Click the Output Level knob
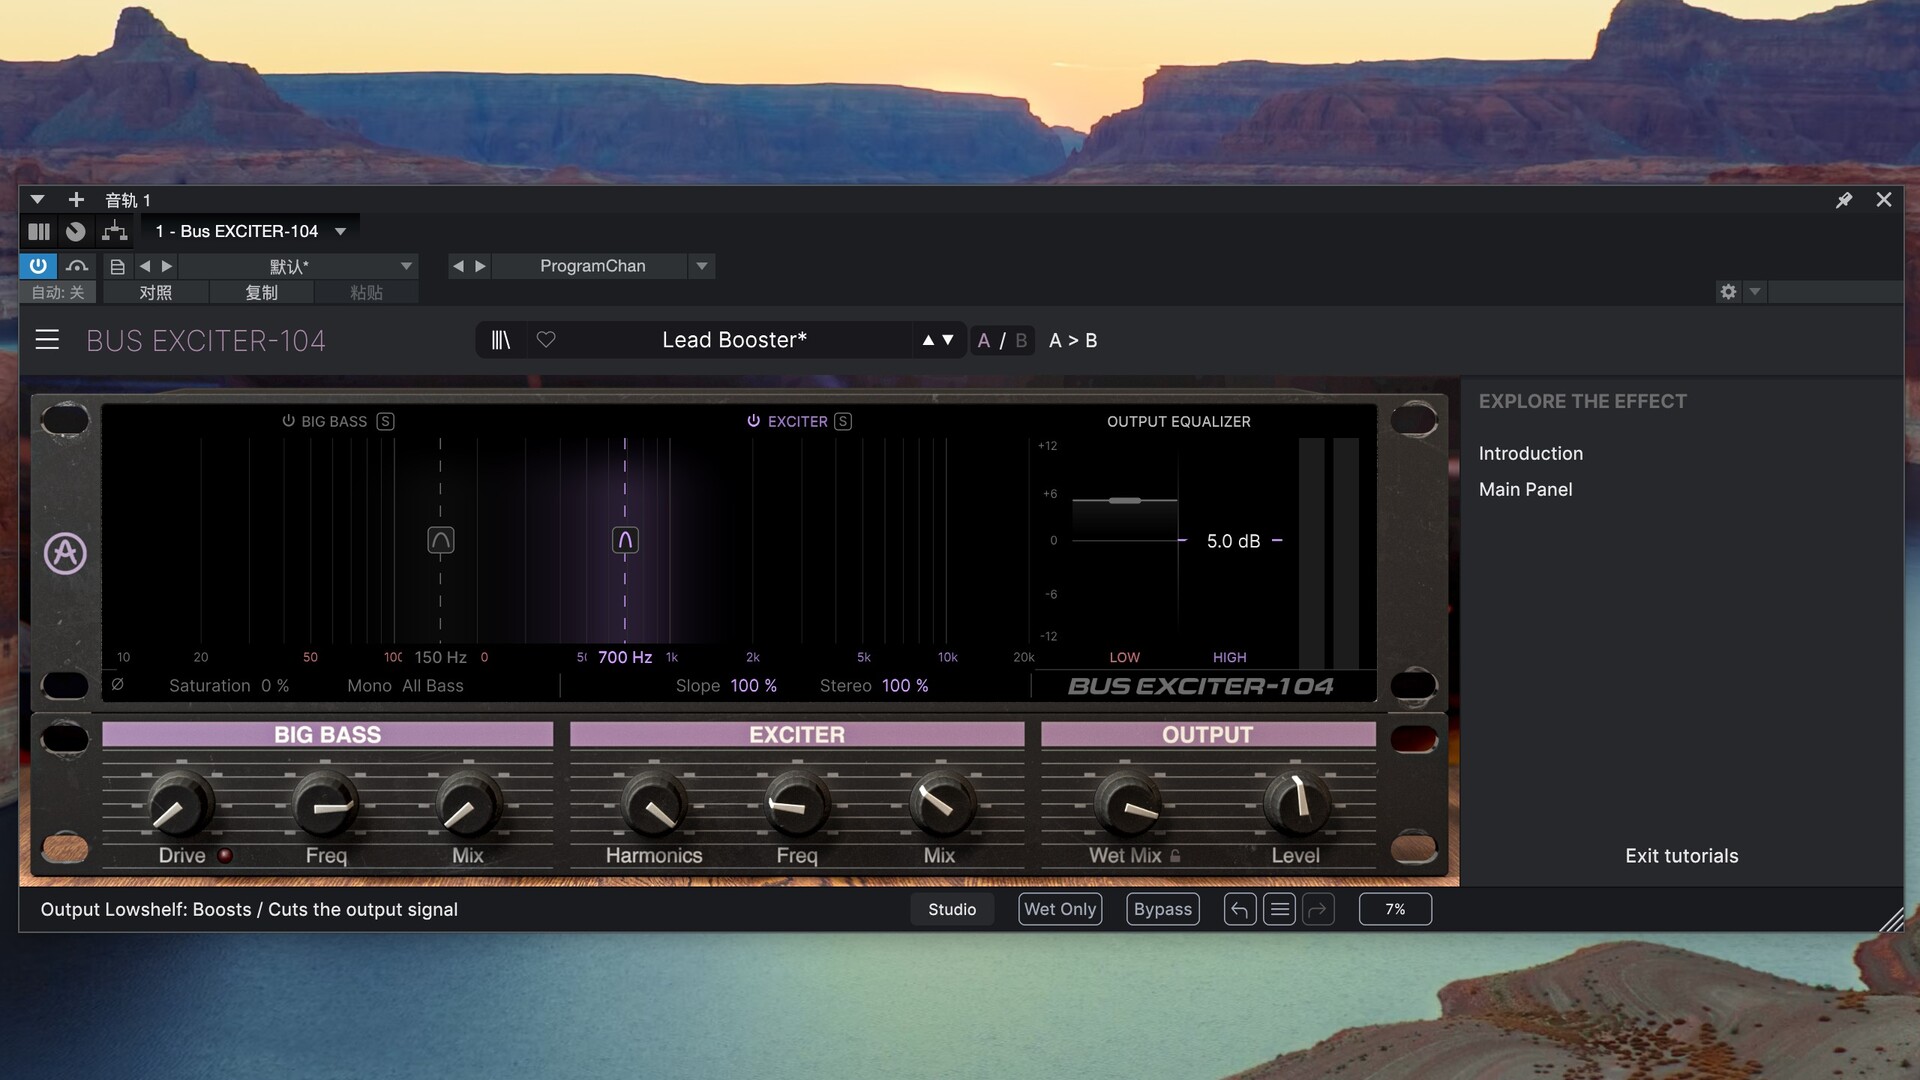Screen dimensions: 1920x1080 point(1296,805)
